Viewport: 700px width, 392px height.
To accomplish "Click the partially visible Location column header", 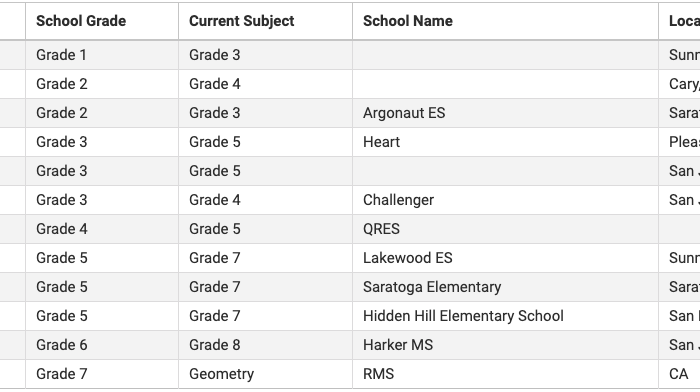I will click(x=679, y=21).
